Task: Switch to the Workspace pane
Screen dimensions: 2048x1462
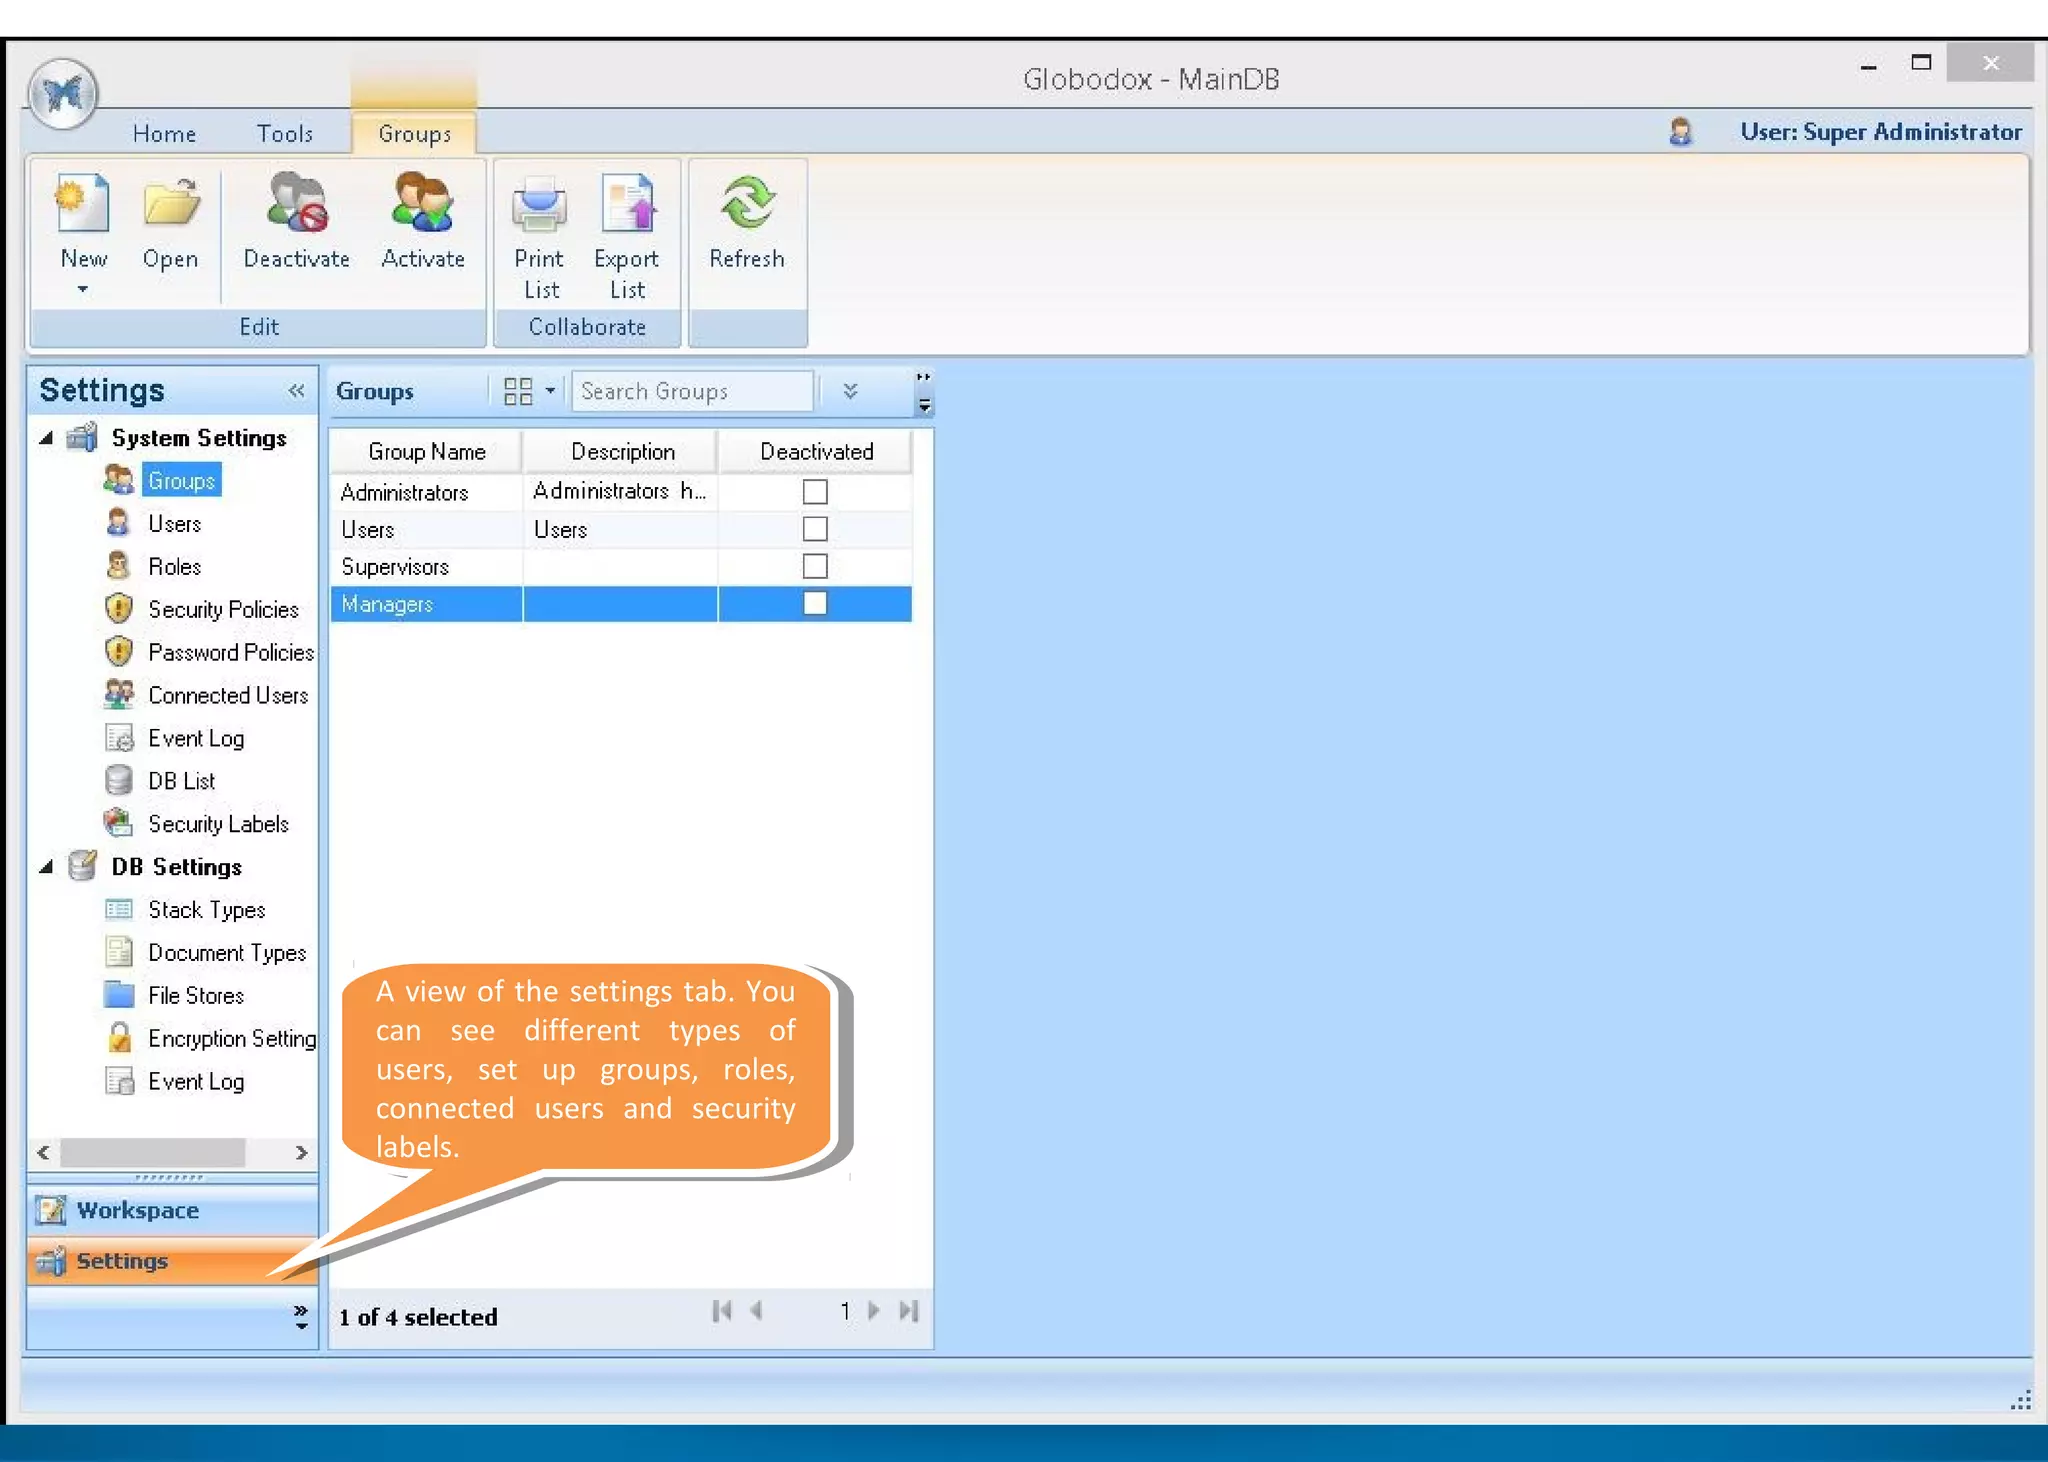Action: click(172, 1210)
